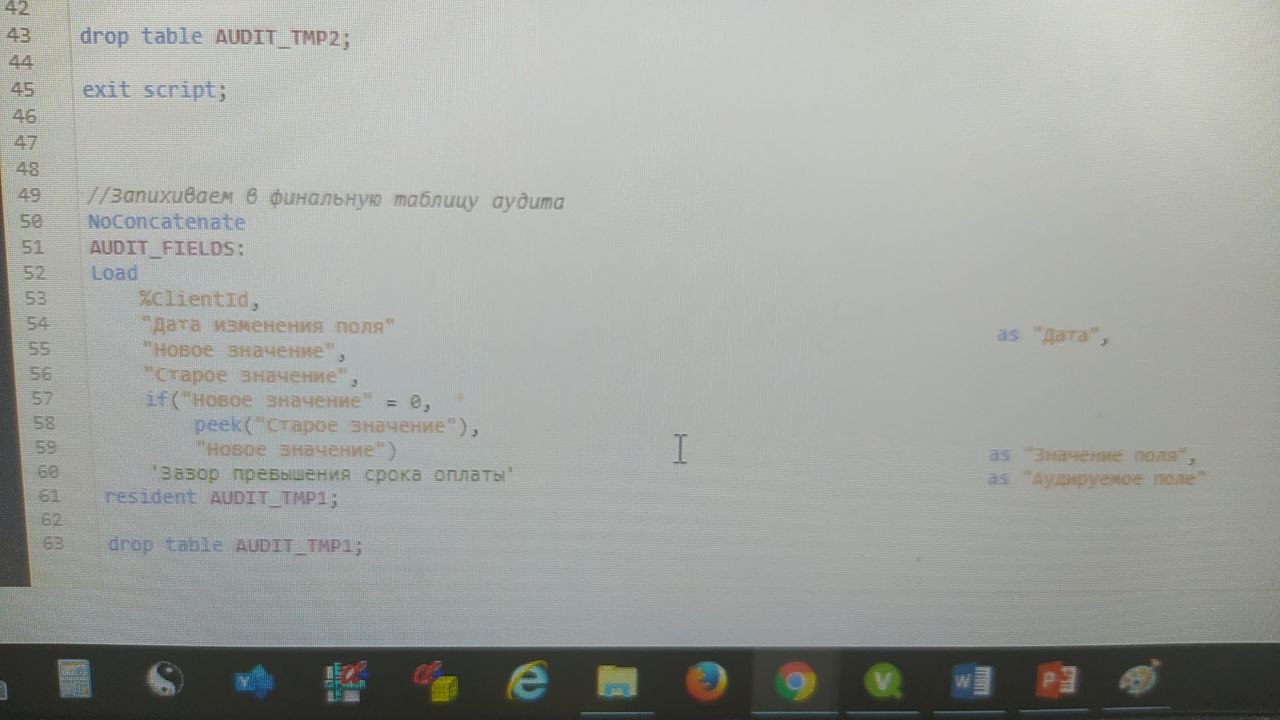
Task: Click the "AUDIT_FIELDS:" table label
Action: click(167, 248)
